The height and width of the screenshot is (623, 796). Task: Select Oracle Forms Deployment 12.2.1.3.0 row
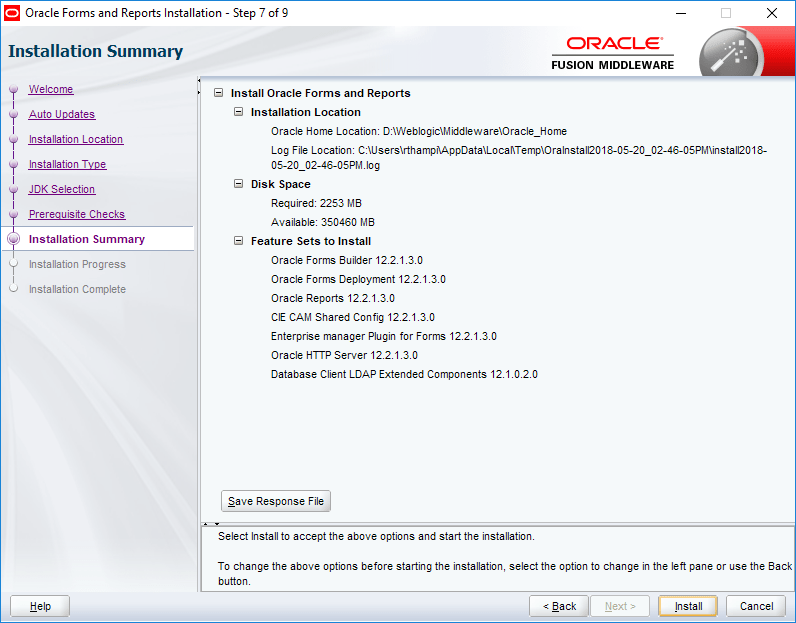click(x=358, y=279)
